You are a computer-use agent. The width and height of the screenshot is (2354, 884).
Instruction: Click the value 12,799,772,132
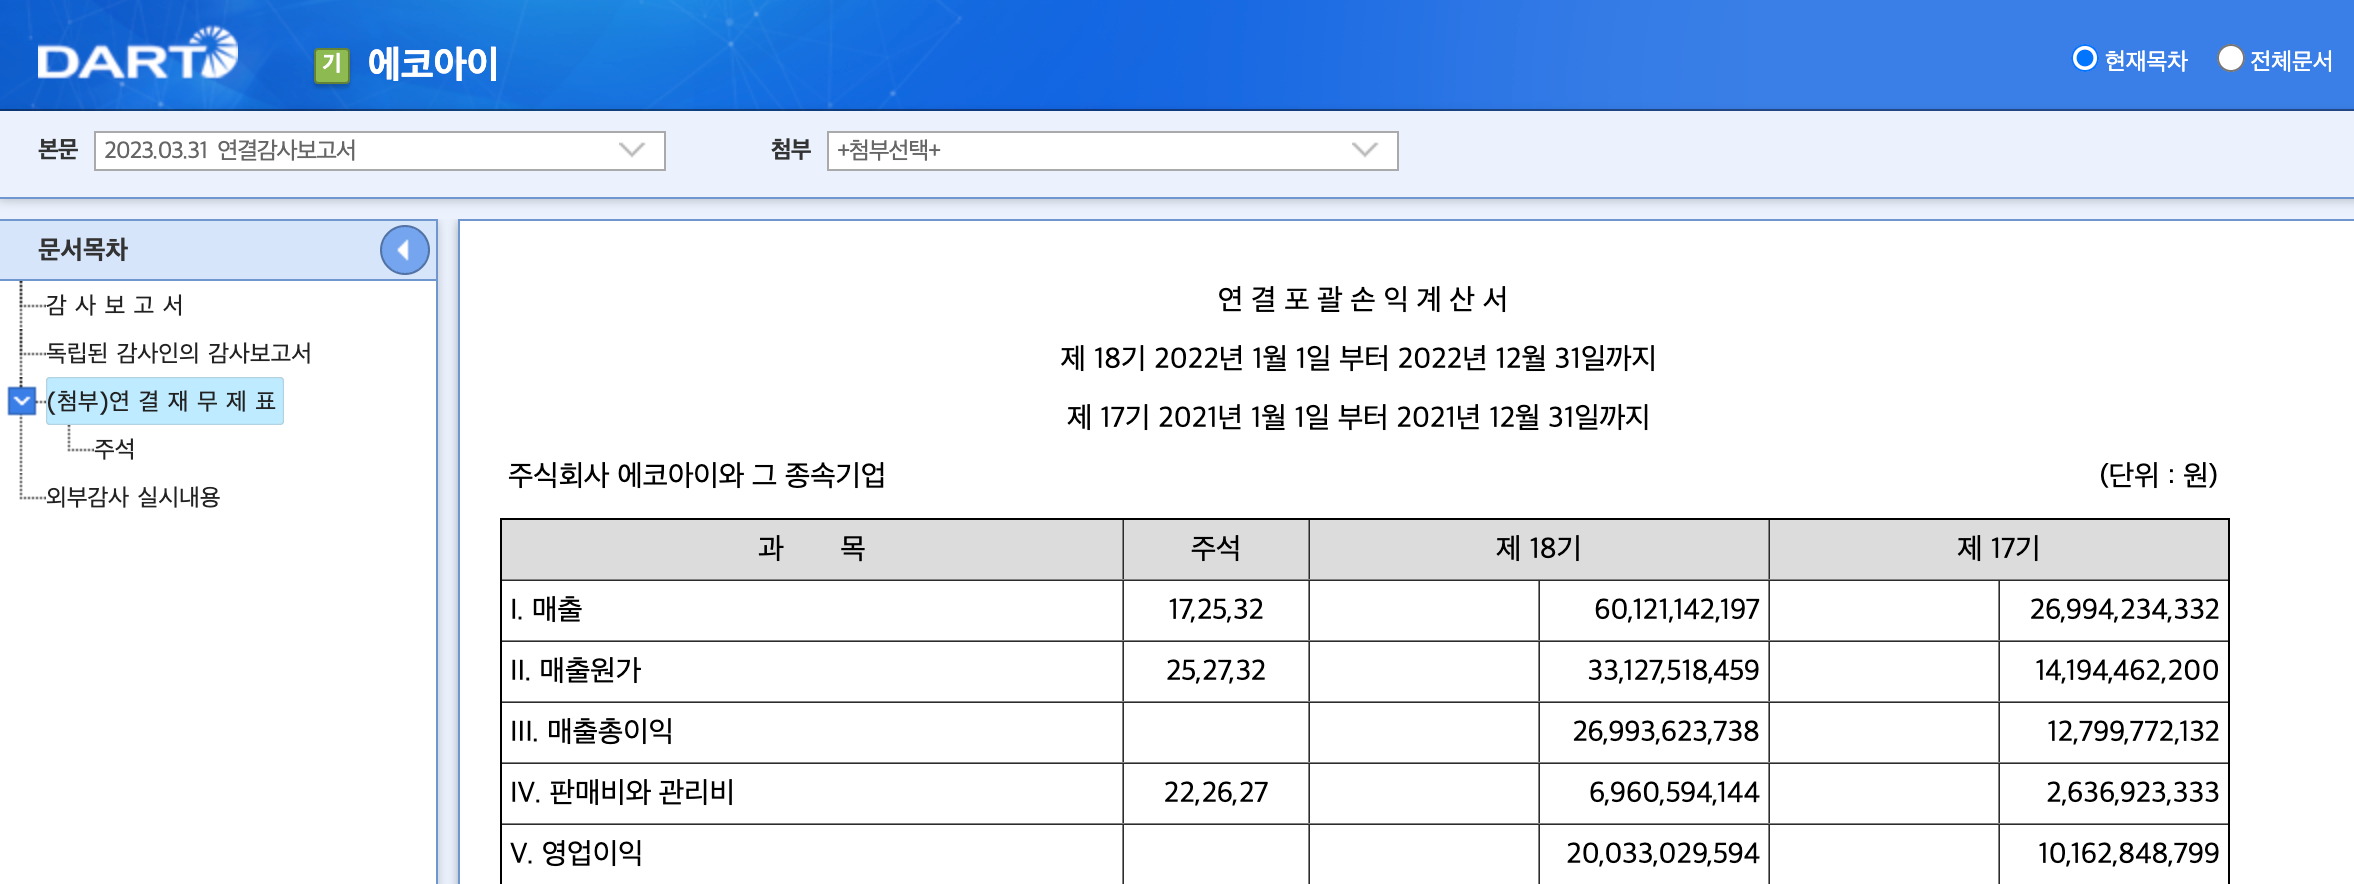tap(2133, 731)
